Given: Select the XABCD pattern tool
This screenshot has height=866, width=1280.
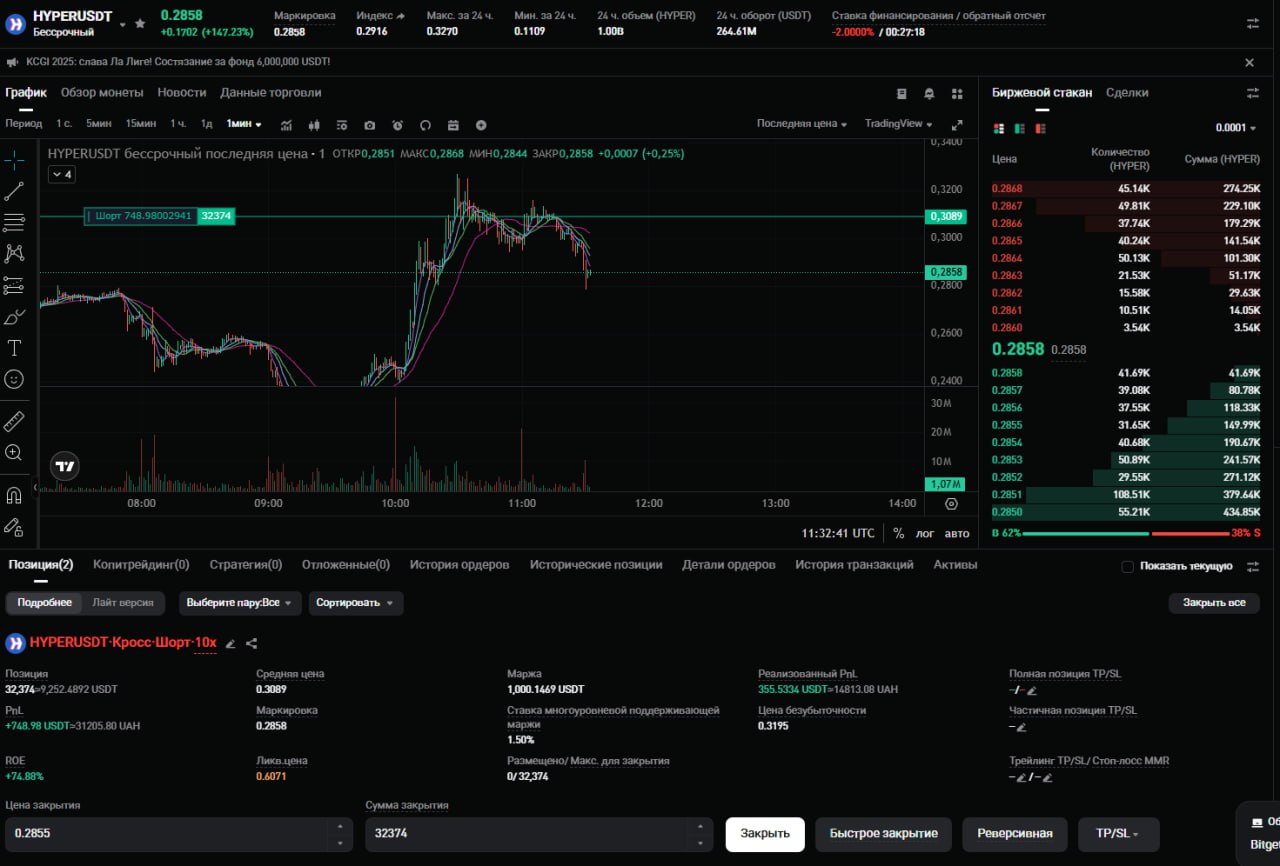Looking at the screenshot, I should pyautogui.click(x=14, y=254).
